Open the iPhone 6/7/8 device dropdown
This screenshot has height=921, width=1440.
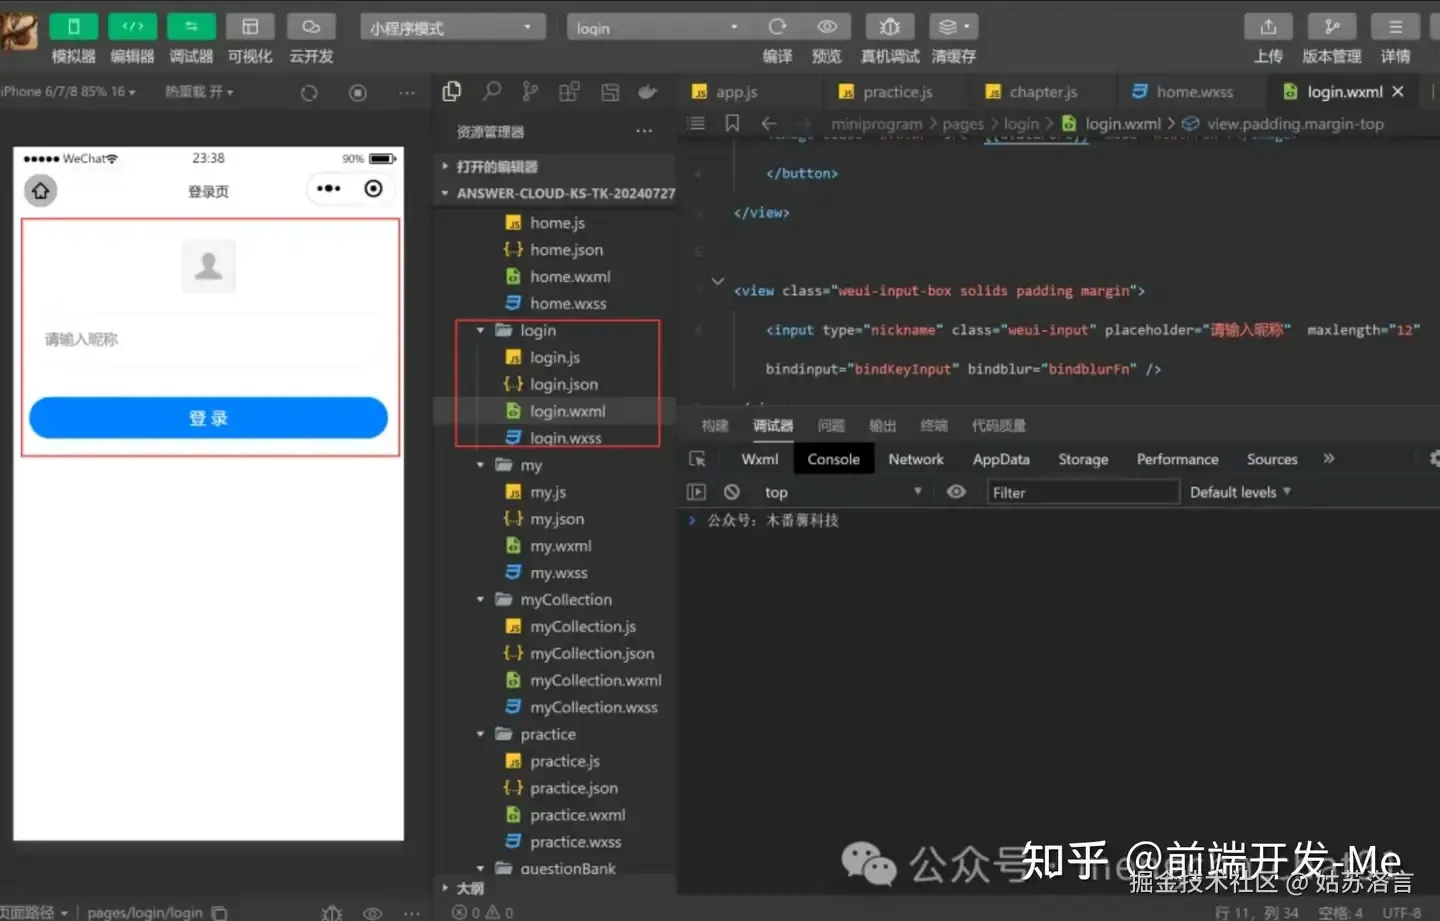pyautogui.click(x=68, y=91)
